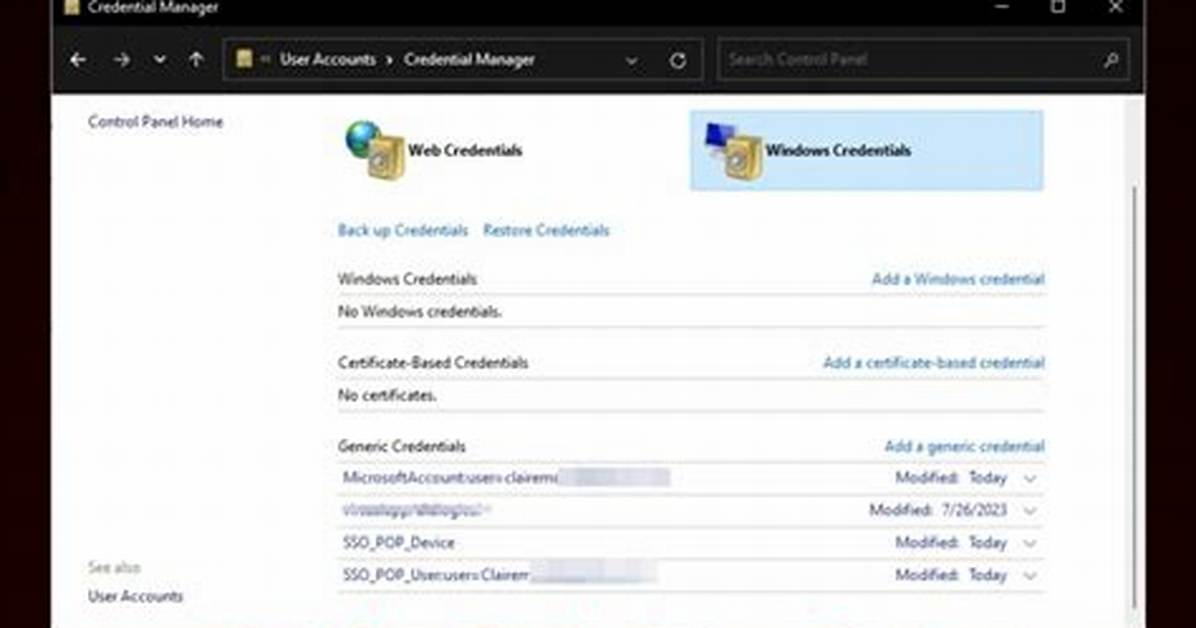Expand the MicrosoftAccount credential chevron

click(x=1030, y=479)
